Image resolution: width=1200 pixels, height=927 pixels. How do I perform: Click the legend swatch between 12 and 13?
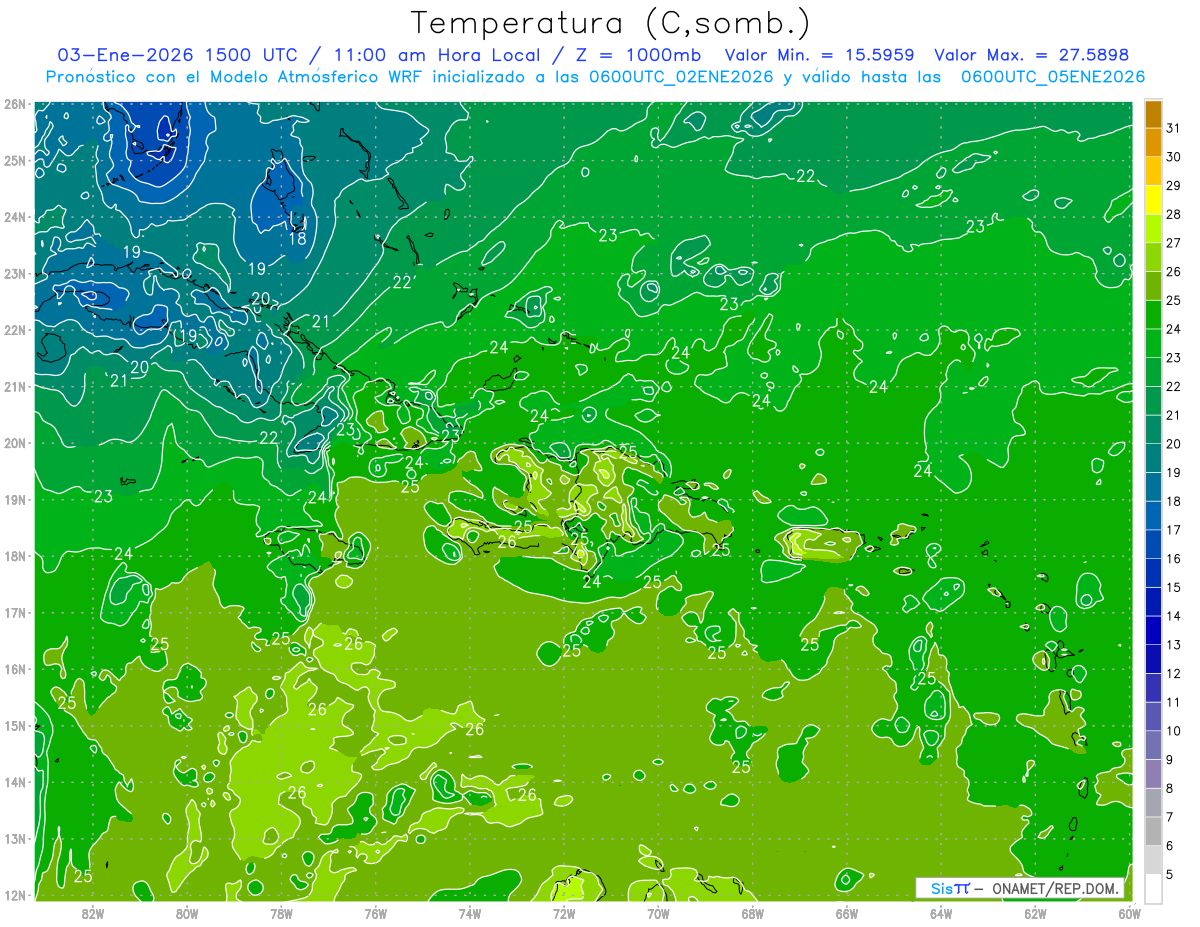click(1153, 659)
